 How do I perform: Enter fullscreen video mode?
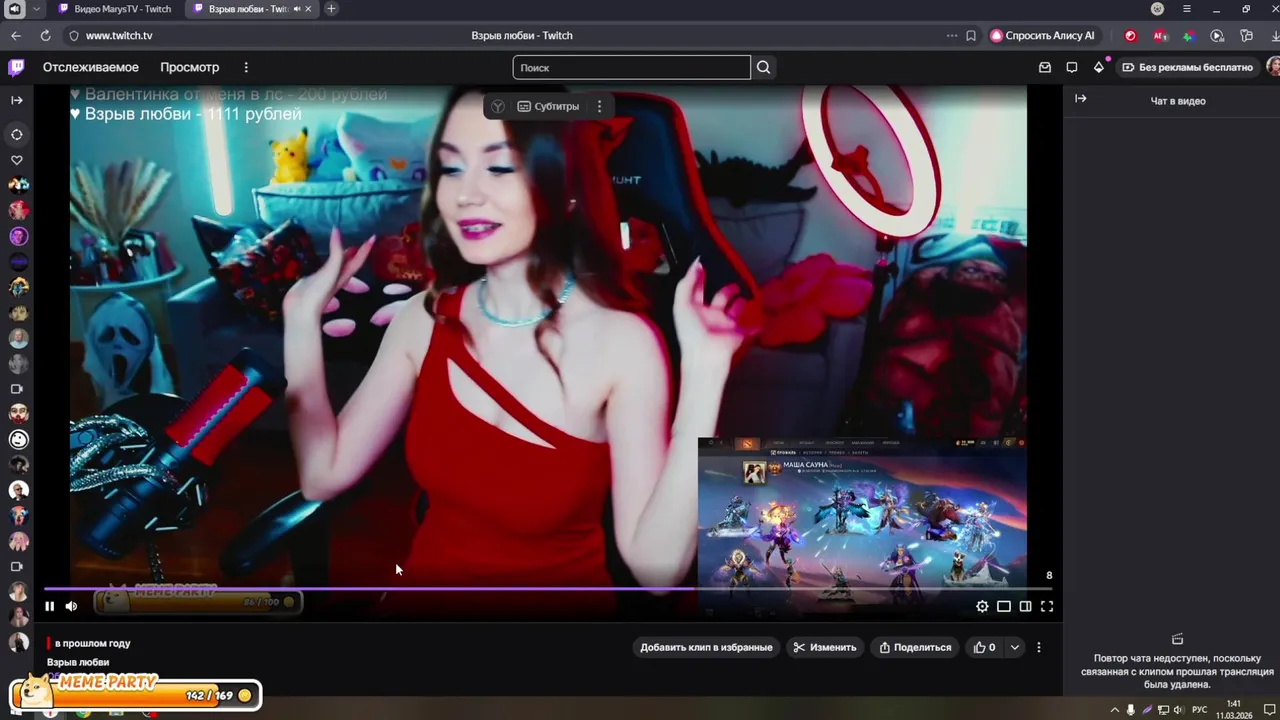[1047, 606]
